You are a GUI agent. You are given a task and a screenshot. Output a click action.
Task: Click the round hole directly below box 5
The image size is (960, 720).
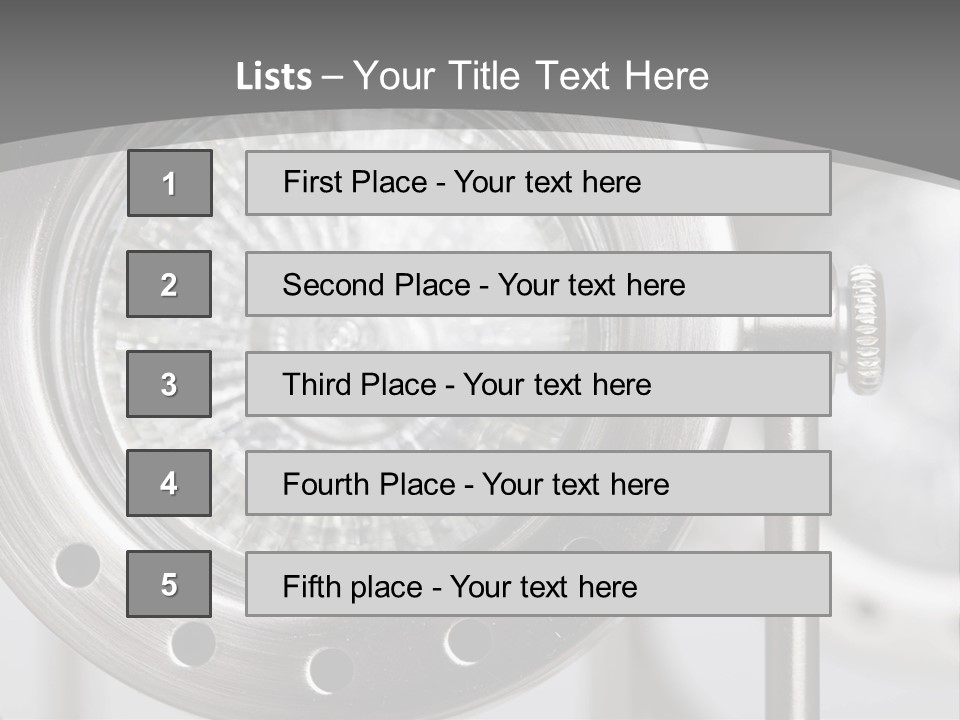click(x=192, y=641)
